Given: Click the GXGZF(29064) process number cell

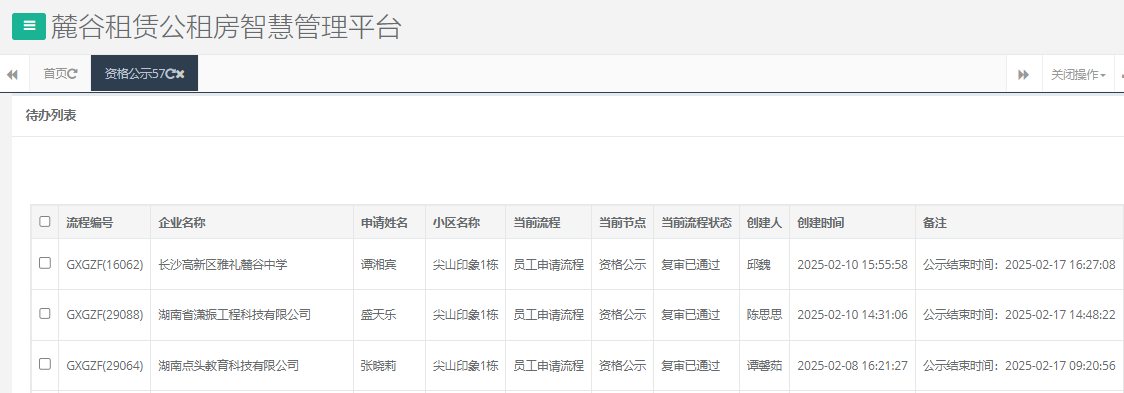Looking at the screenshot, I should [105, 366].
